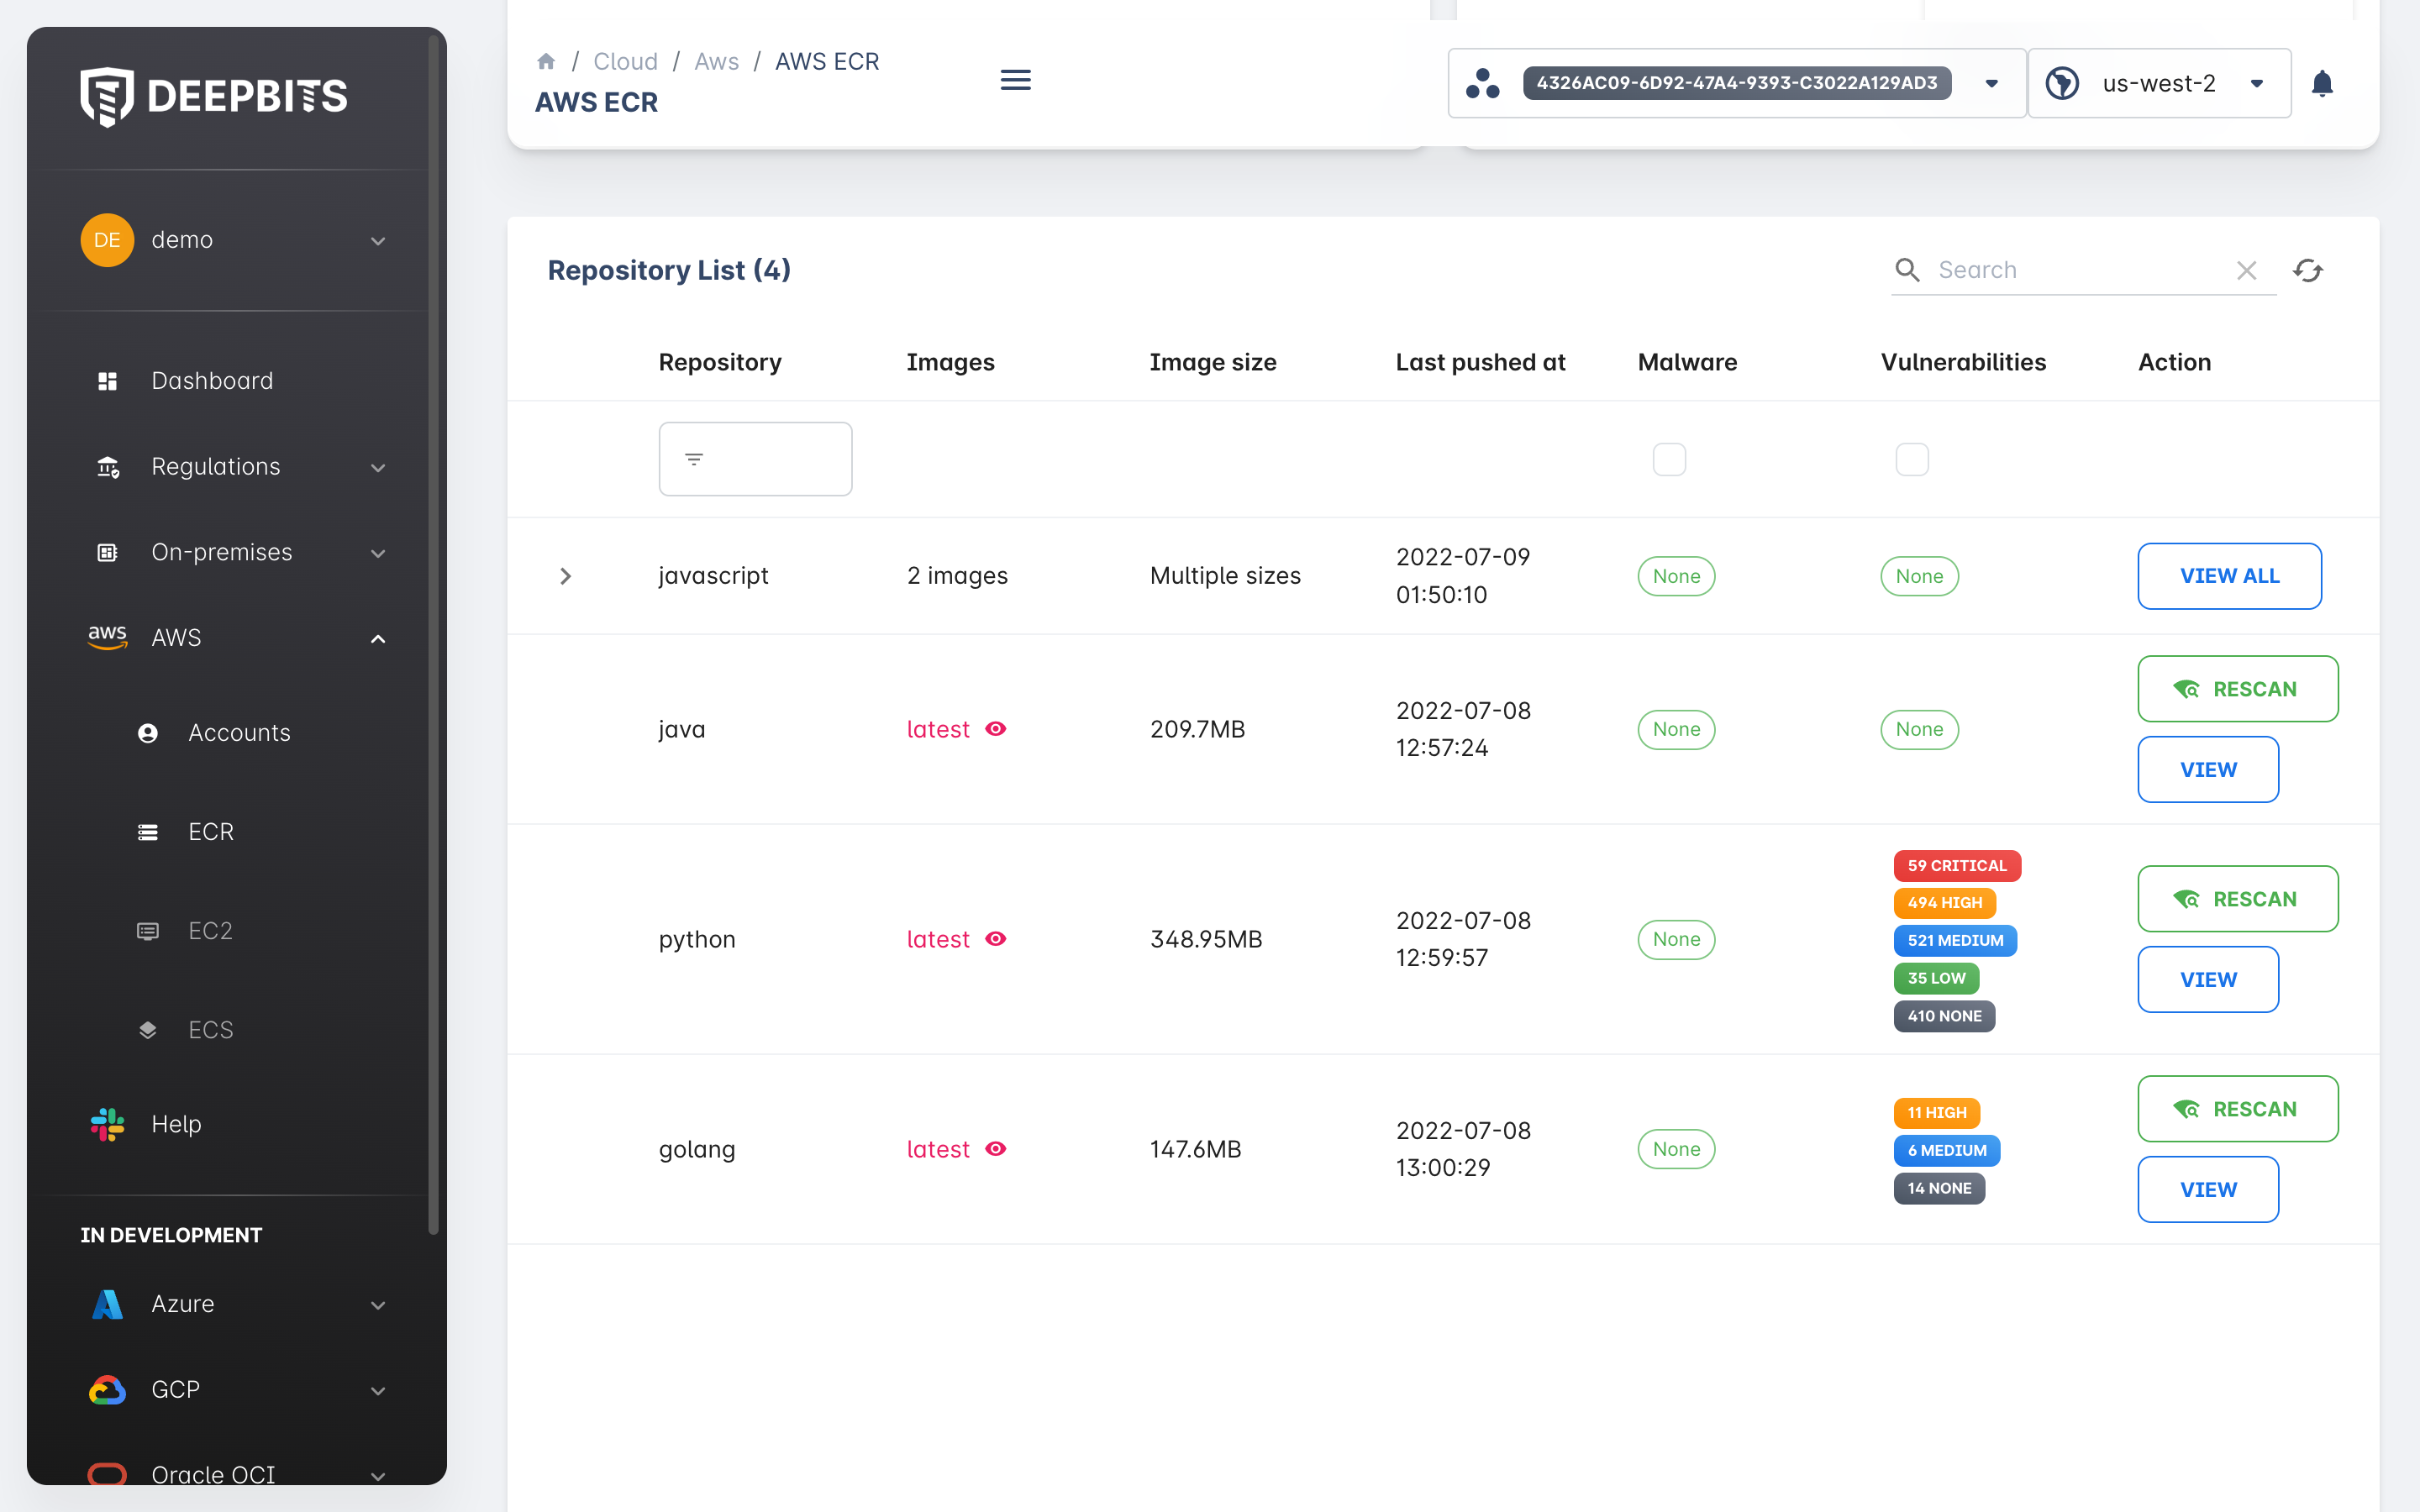This screenshot has height=1512, width=2420.
Task: Click RESCAN for the golang repository
Action: tap(2237, 1109)
